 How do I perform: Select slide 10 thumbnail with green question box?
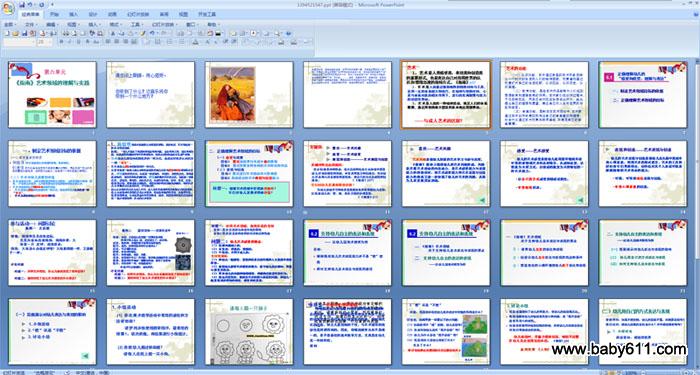[249, 174]
